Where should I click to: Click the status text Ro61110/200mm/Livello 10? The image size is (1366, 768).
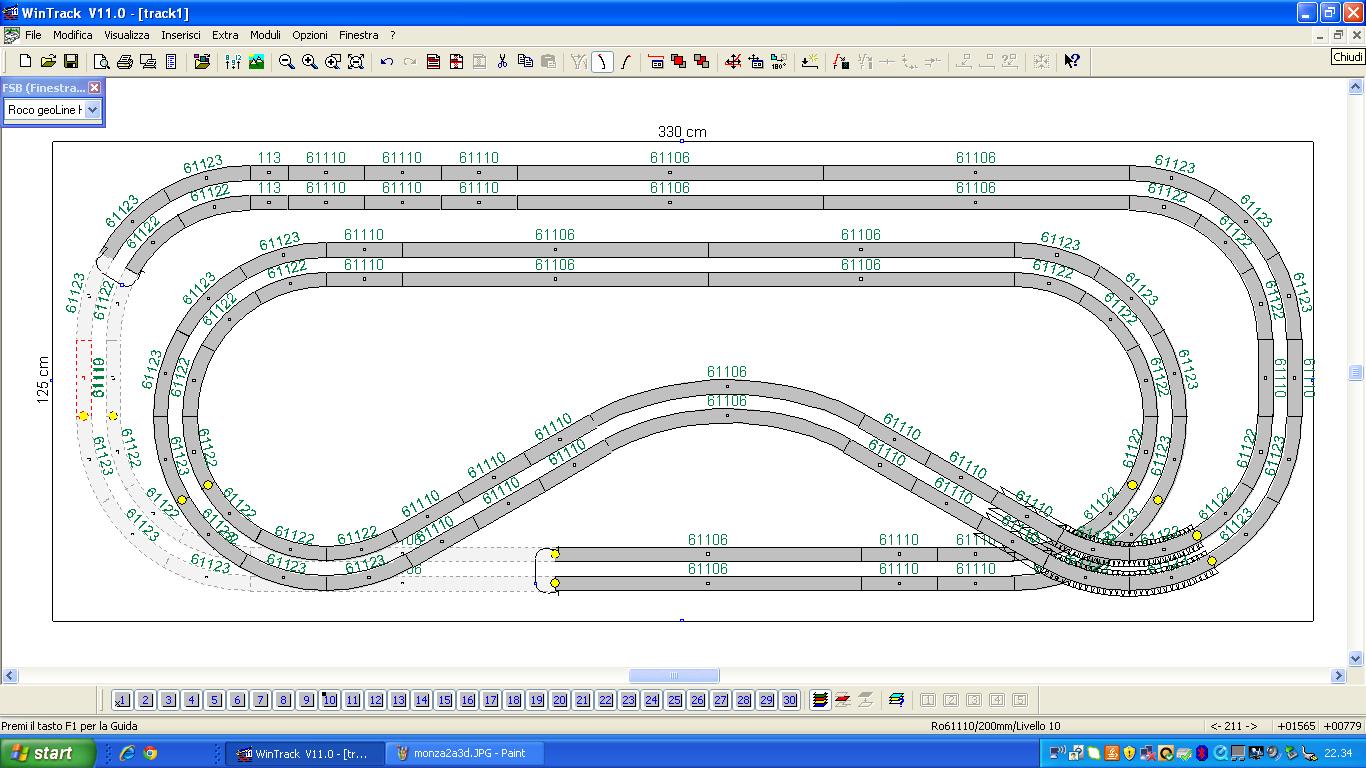(995, 726)
